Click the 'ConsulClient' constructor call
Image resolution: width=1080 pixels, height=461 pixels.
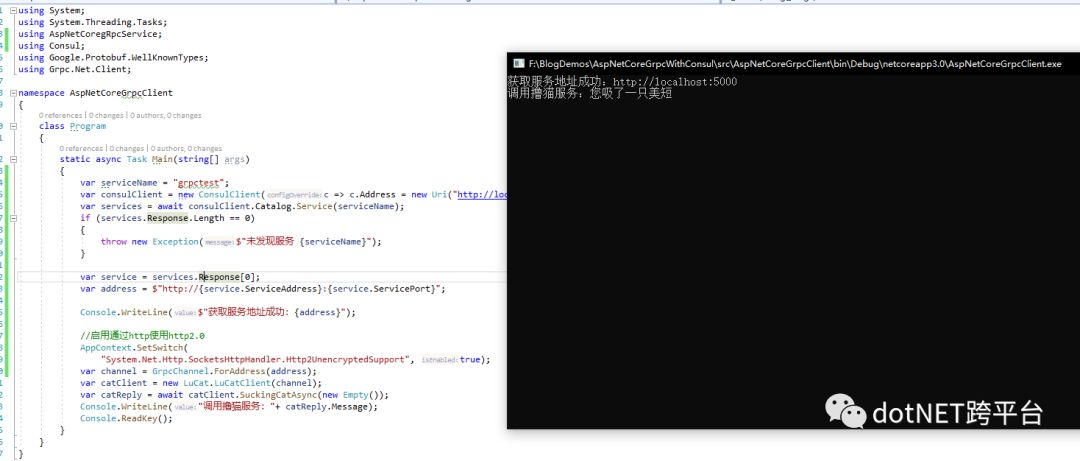coord(230,195)
